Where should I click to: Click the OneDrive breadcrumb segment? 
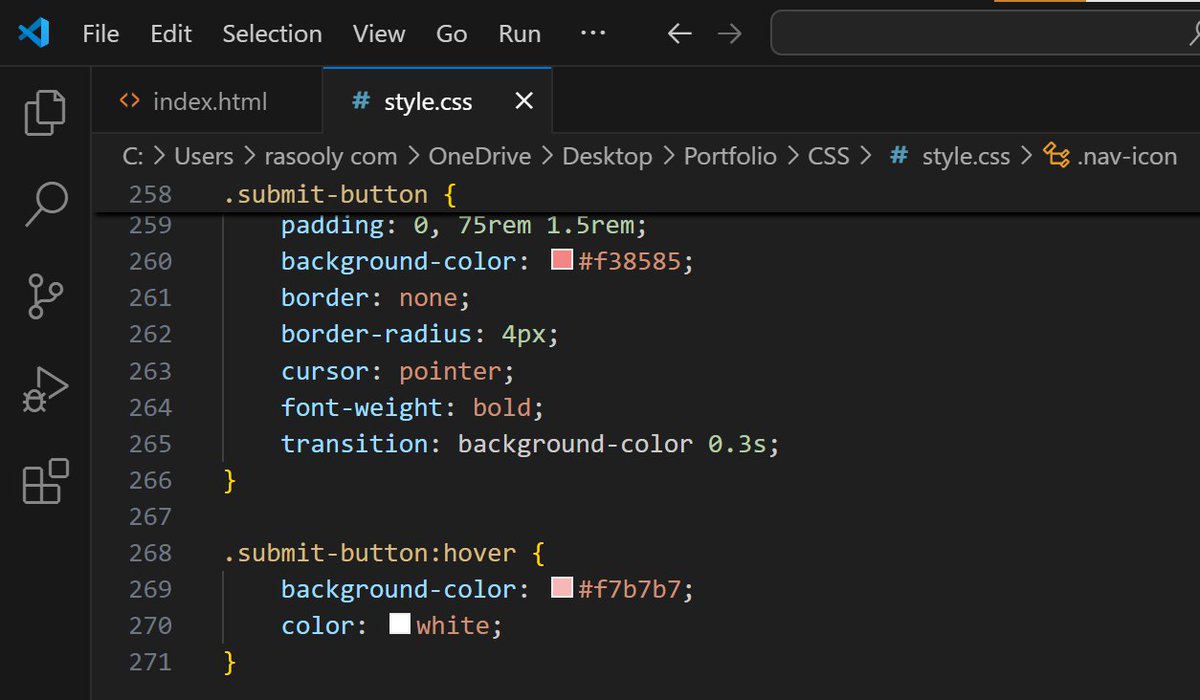tap(480, 156)
